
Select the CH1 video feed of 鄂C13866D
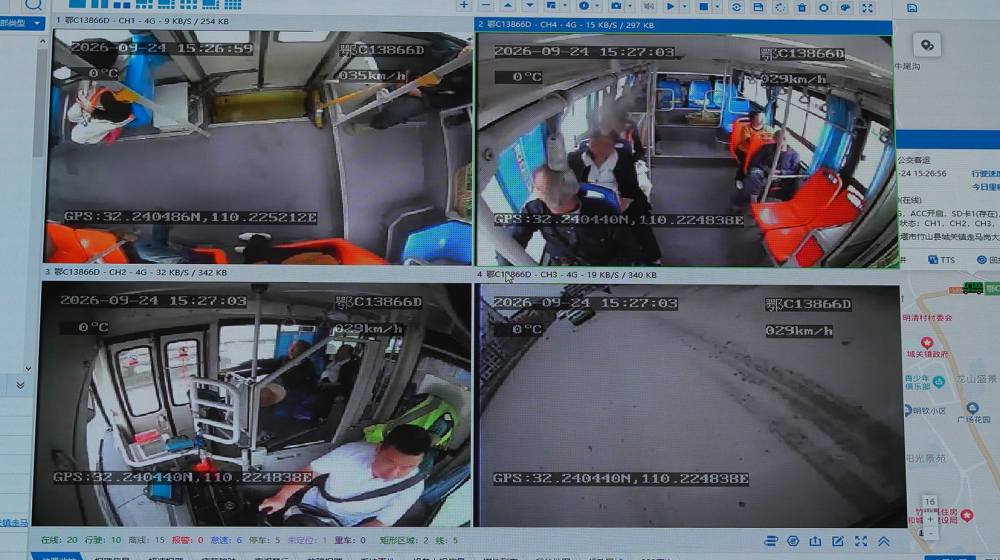coord(259,147)
